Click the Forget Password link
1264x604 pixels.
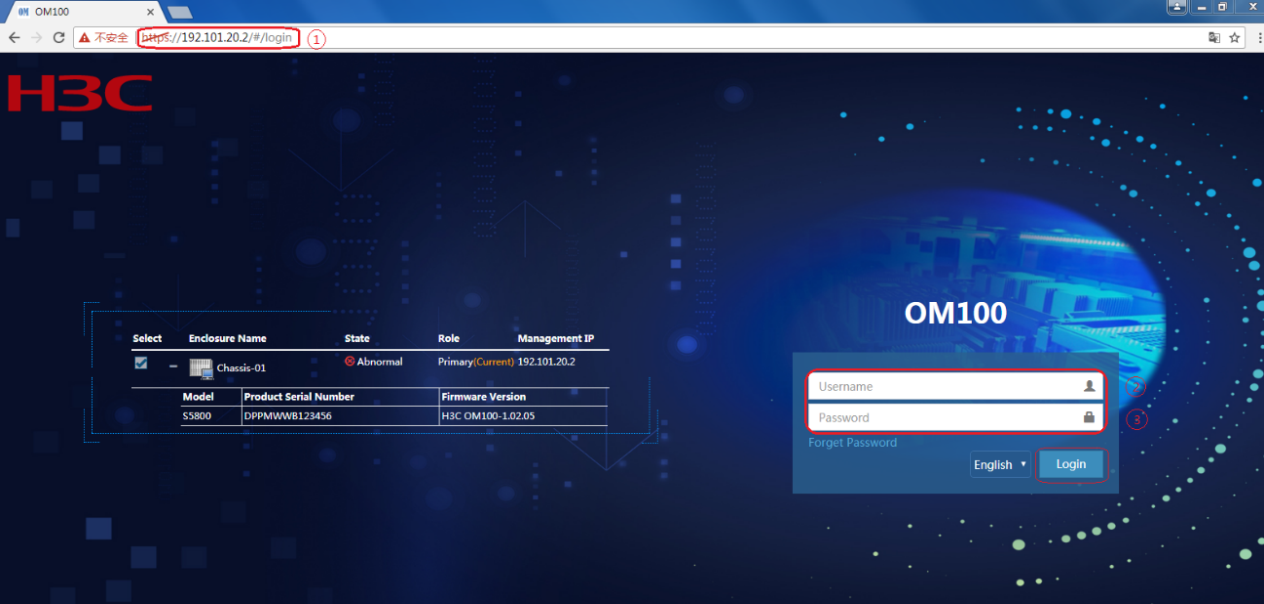coord(853,442)
